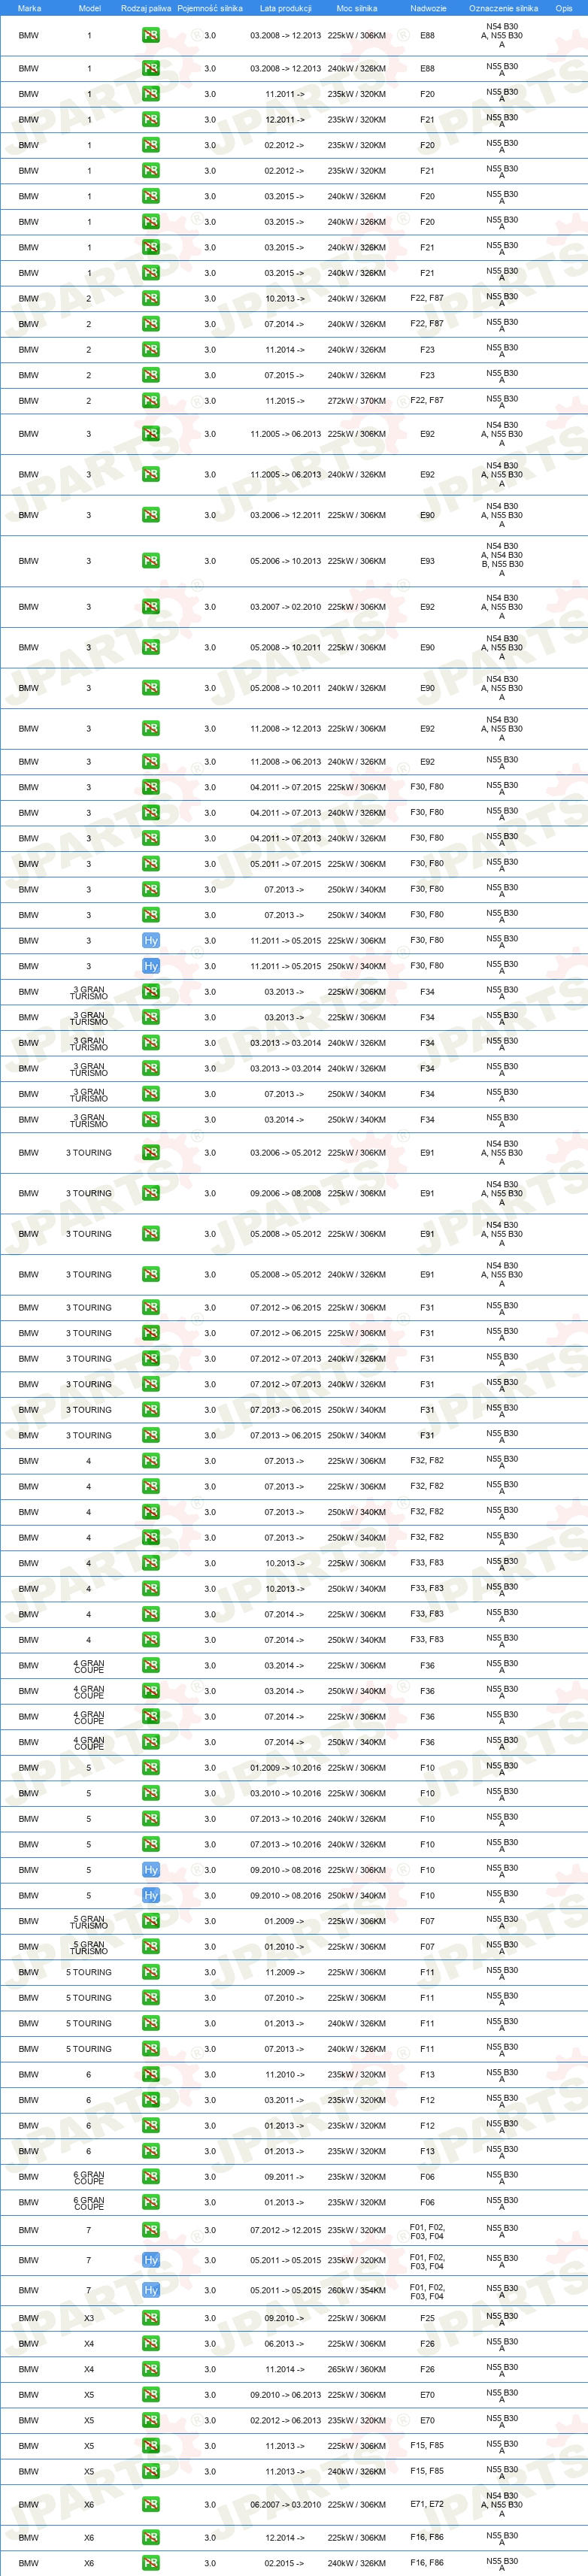The height and width of the screenshot is (2576, 588).
Task: Click petrol icon for BMW 6 11.2010 F13 row
Action: point(151,2074)
